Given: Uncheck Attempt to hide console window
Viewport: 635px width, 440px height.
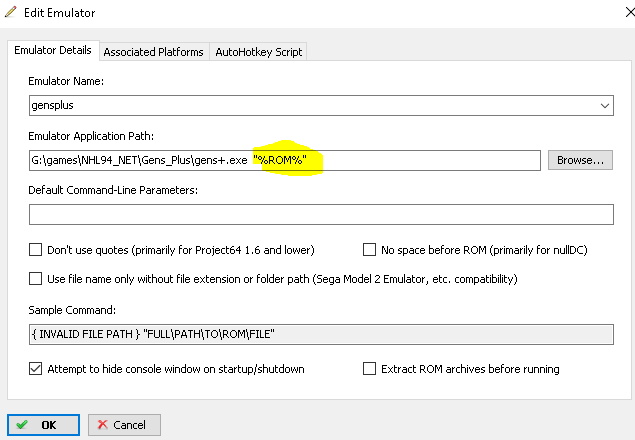Looking at the screenshot, I should point(36,369).
